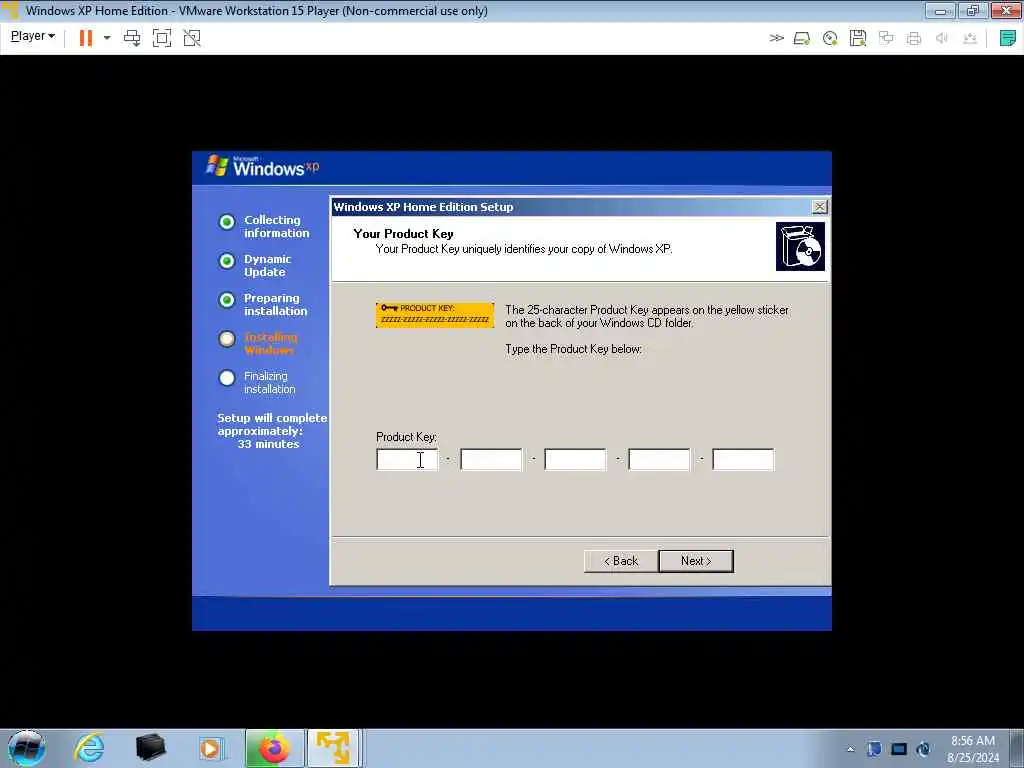The width and height of the screenshot is (1024, 768).
Task: Open Windows Media Player from taskbar
Action: coord(211,748)
